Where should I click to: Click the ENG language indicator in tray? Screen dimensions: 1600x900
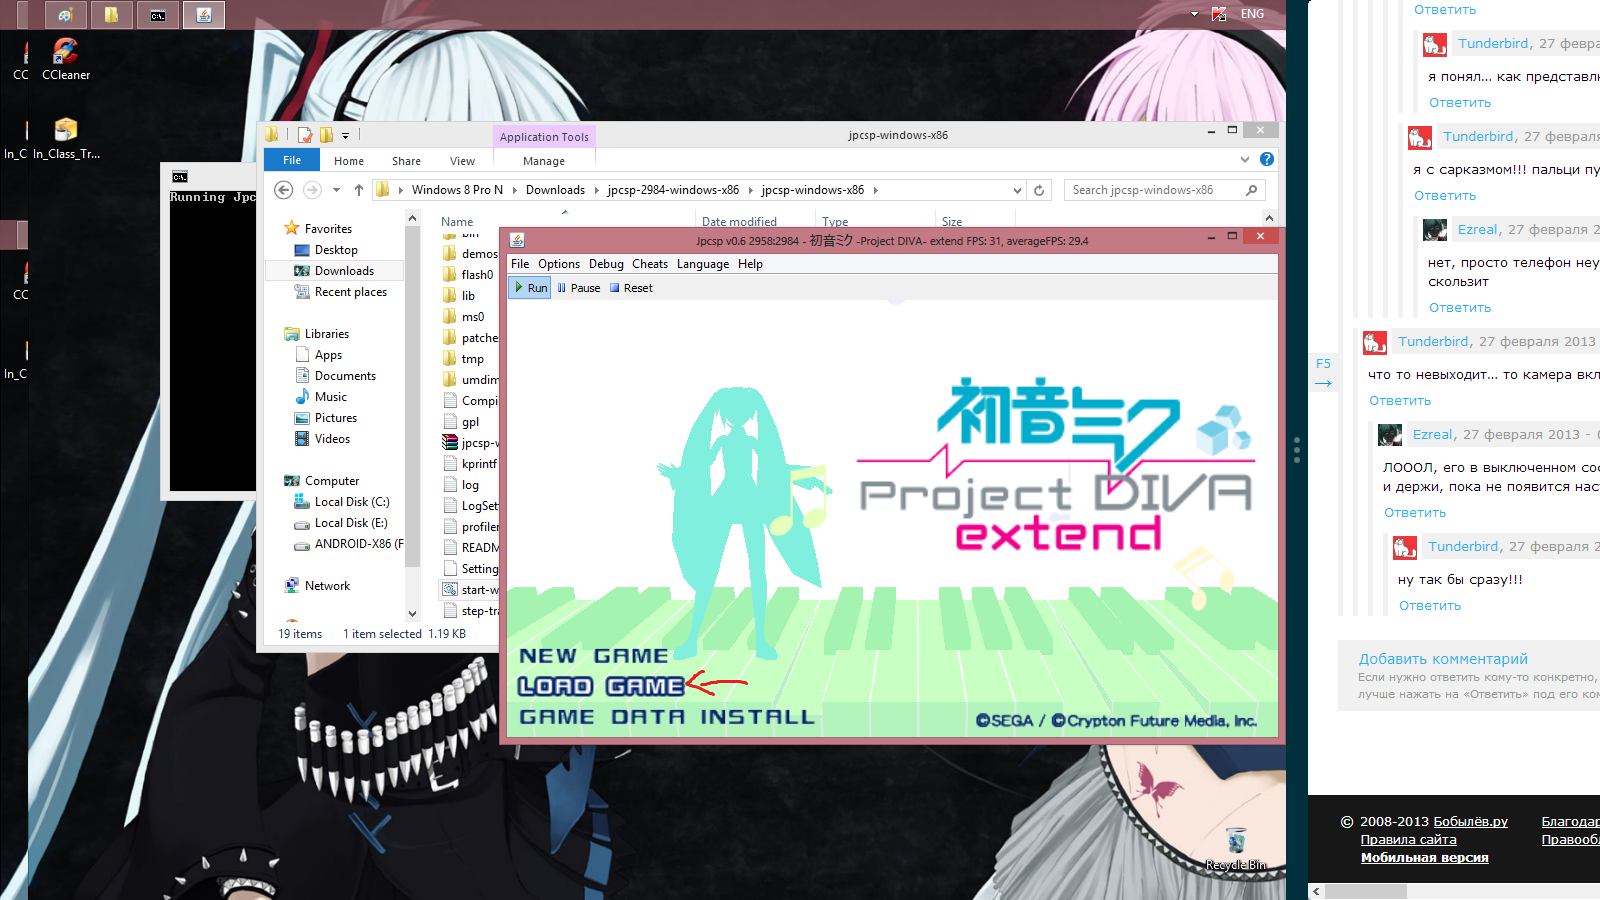tap(1252, 14)
